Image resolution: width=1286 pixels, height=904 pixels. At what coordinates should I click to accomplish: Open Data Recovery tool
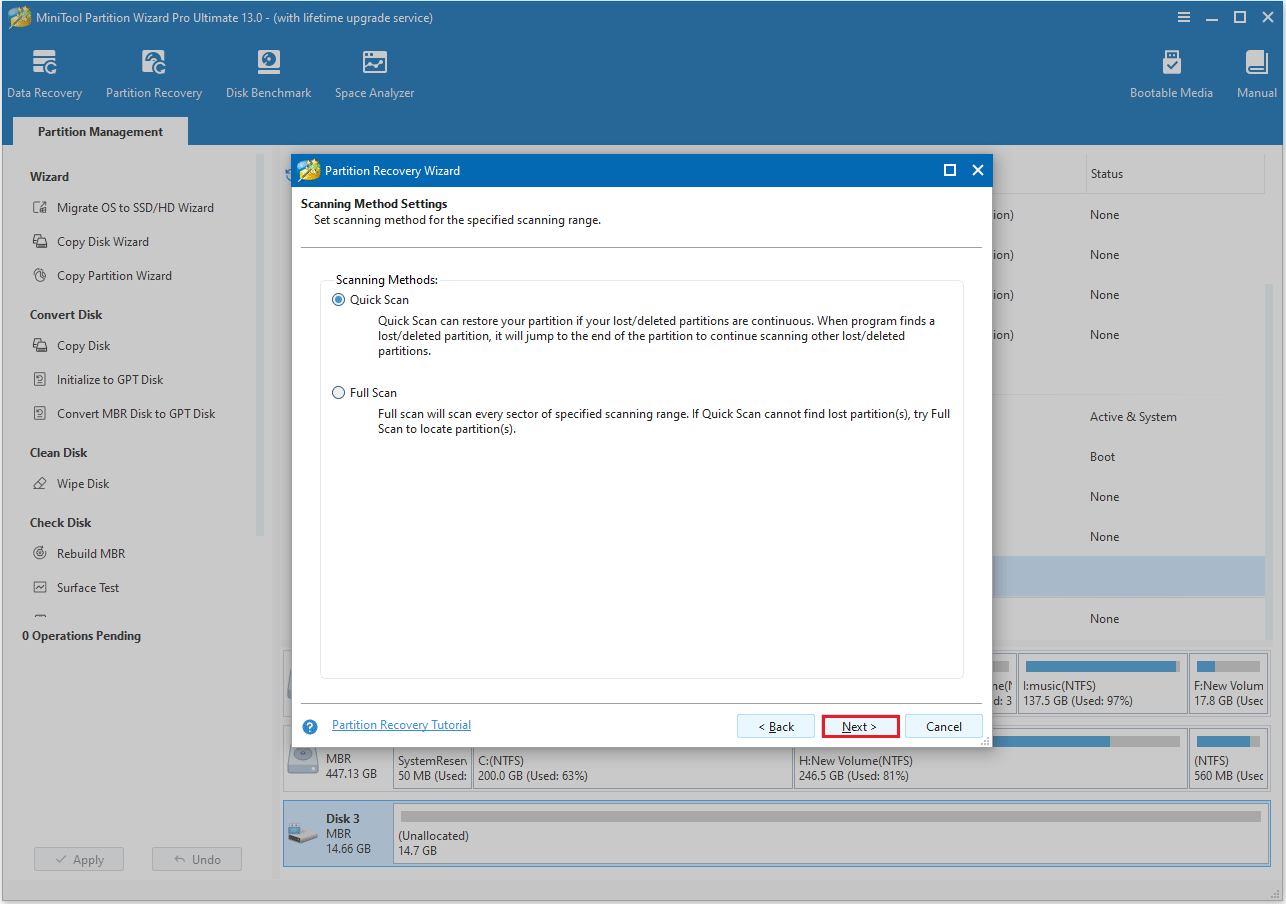coord(44,74)
